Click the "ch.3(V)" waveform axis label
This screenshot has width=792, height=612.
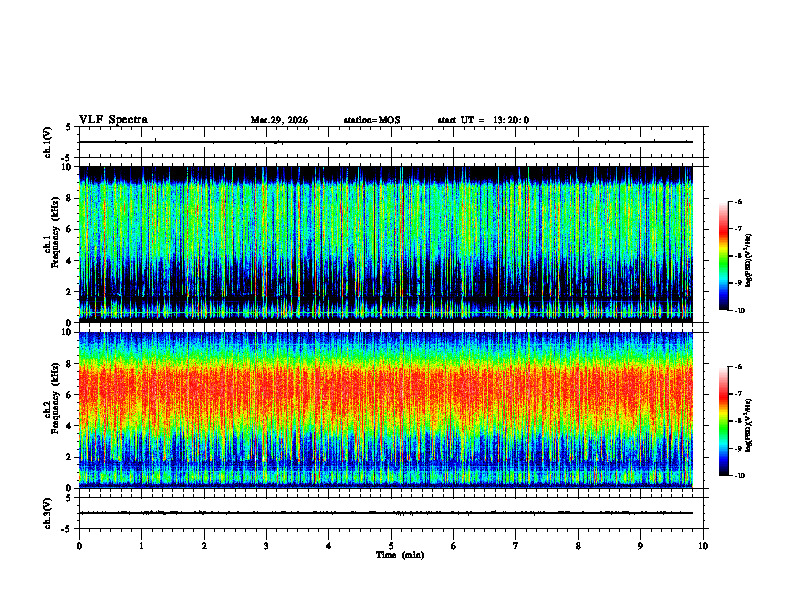48,513
